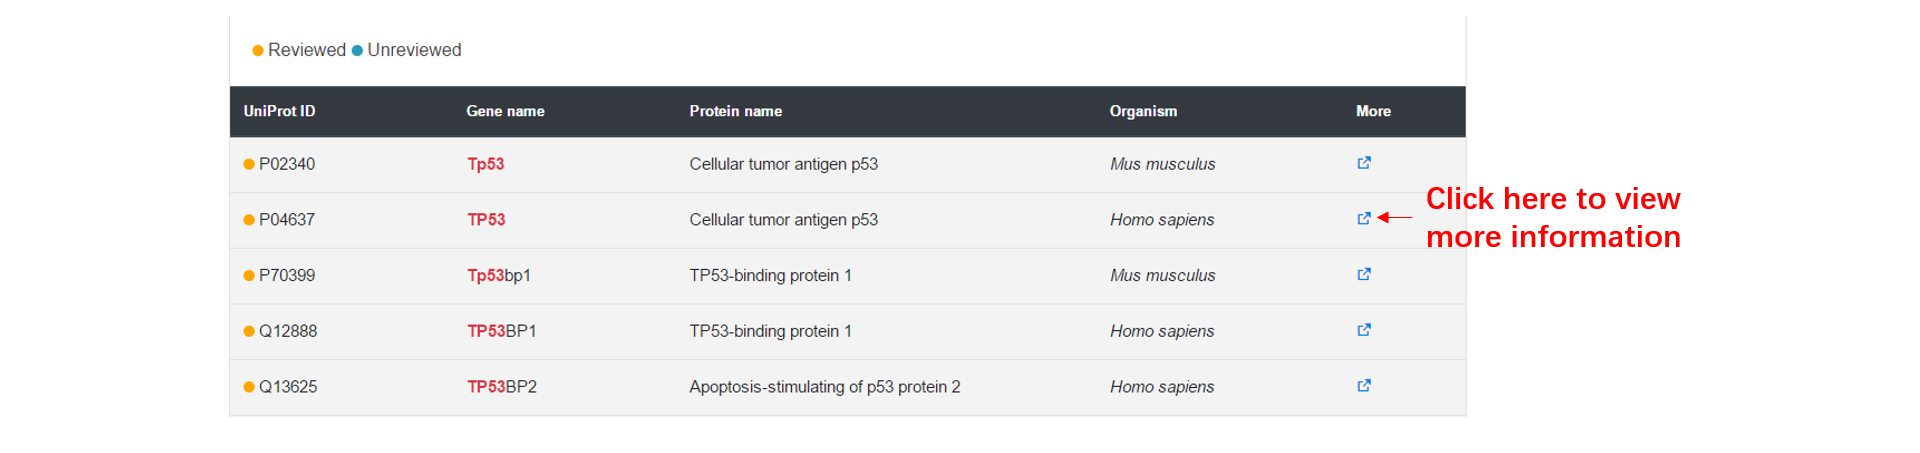Open external link for P02340 row

click(x=1364, y=163)
